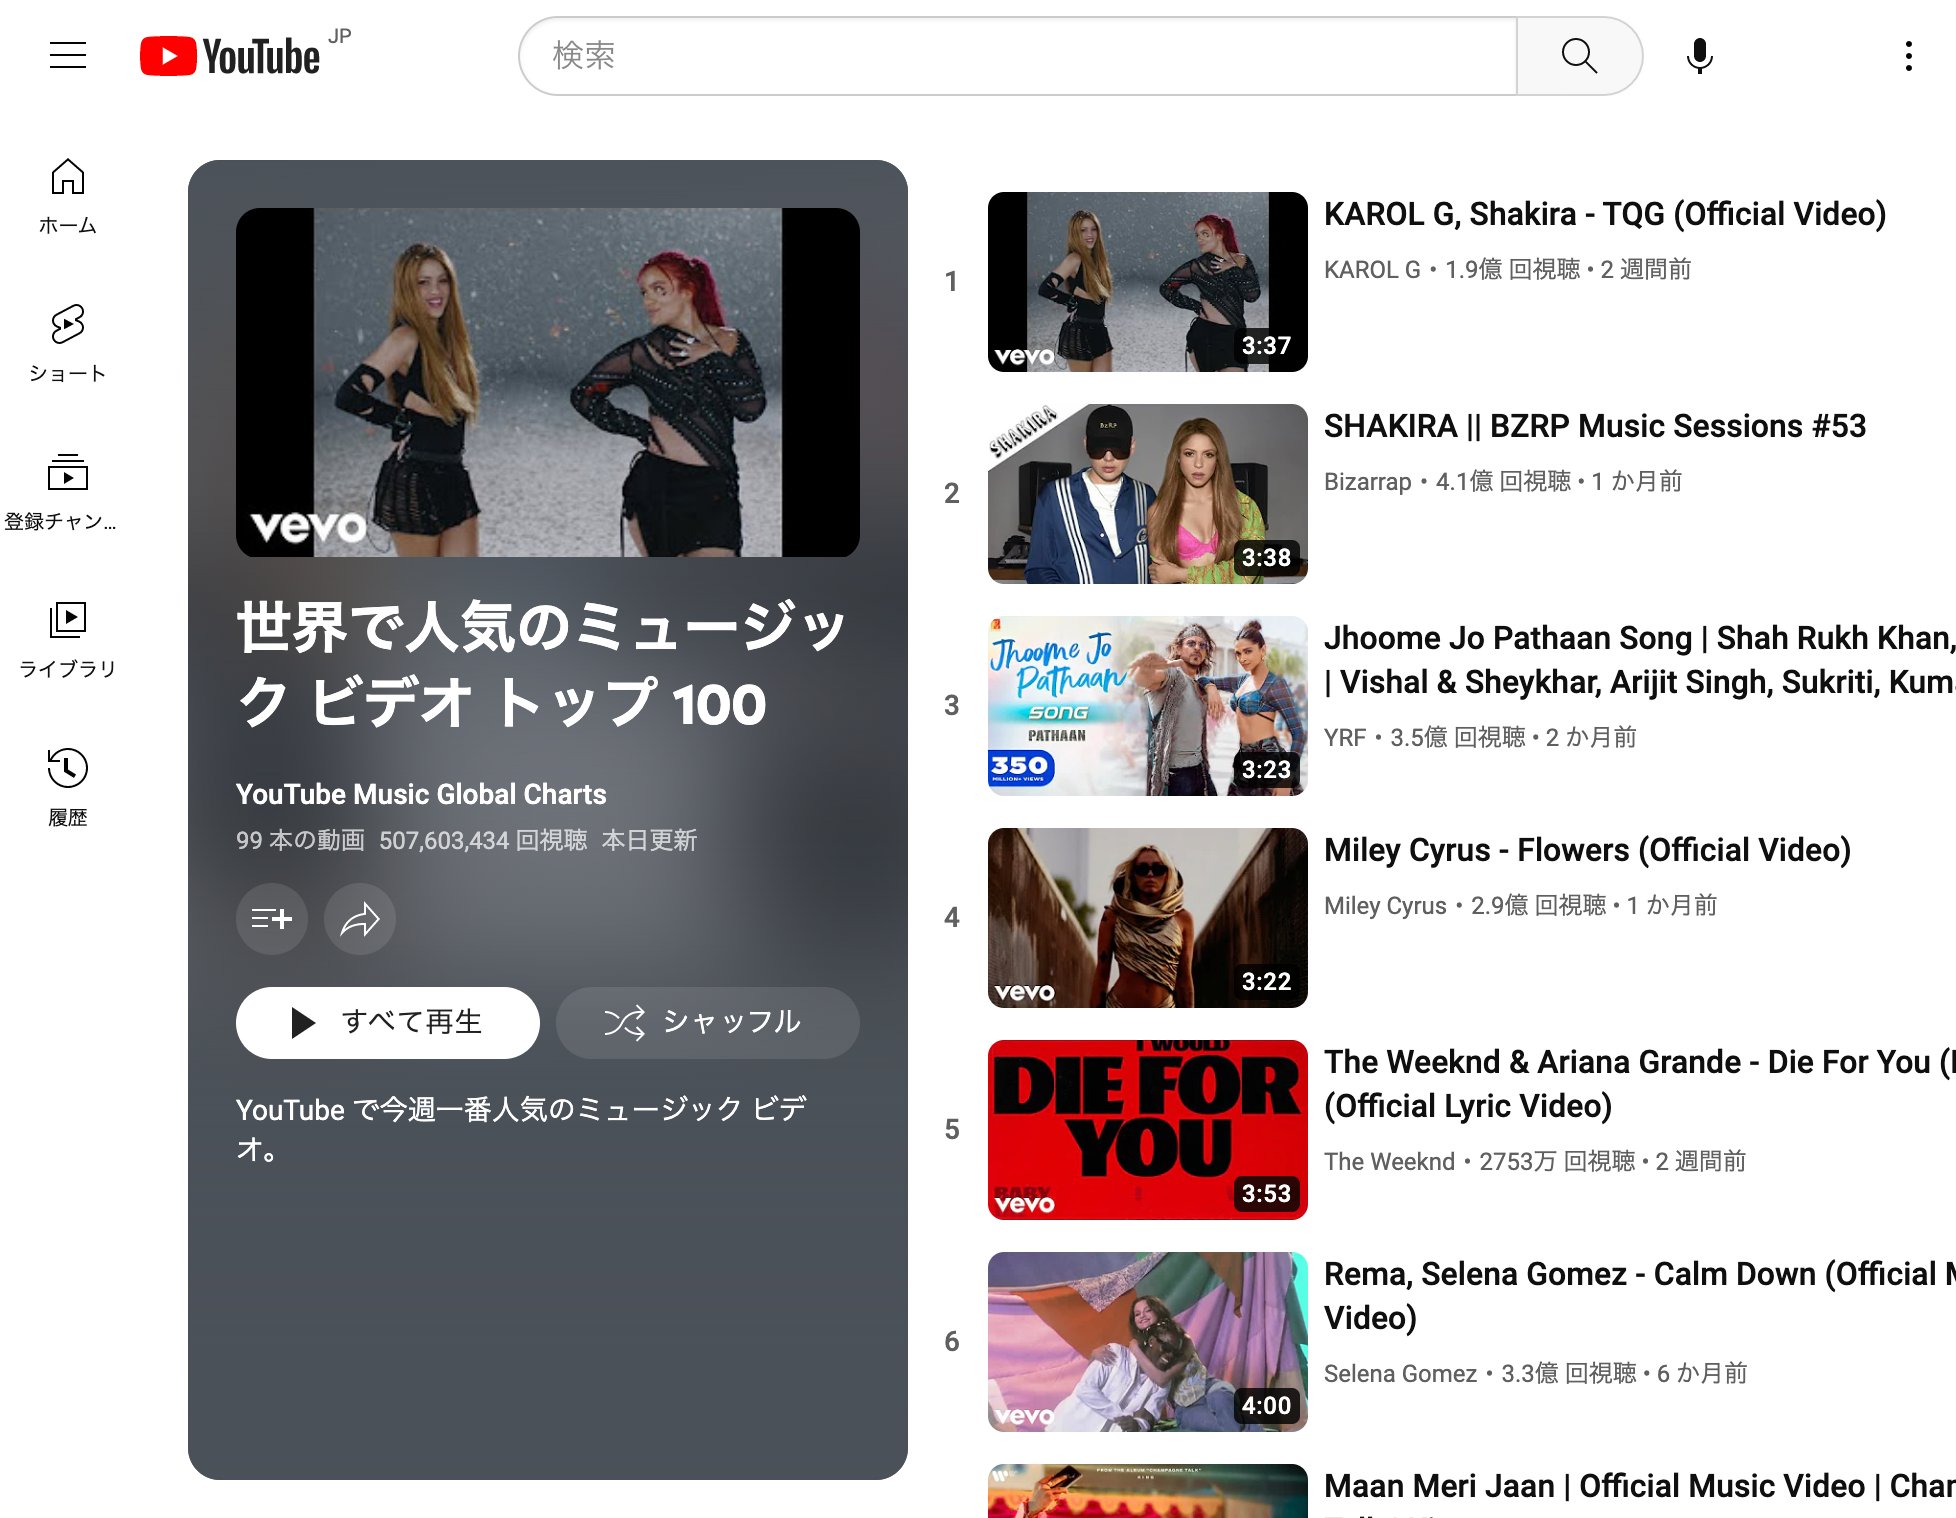1956x1518 pixels.
Task: Open The Weeknd channel link
Action: coord(1389,1162)
